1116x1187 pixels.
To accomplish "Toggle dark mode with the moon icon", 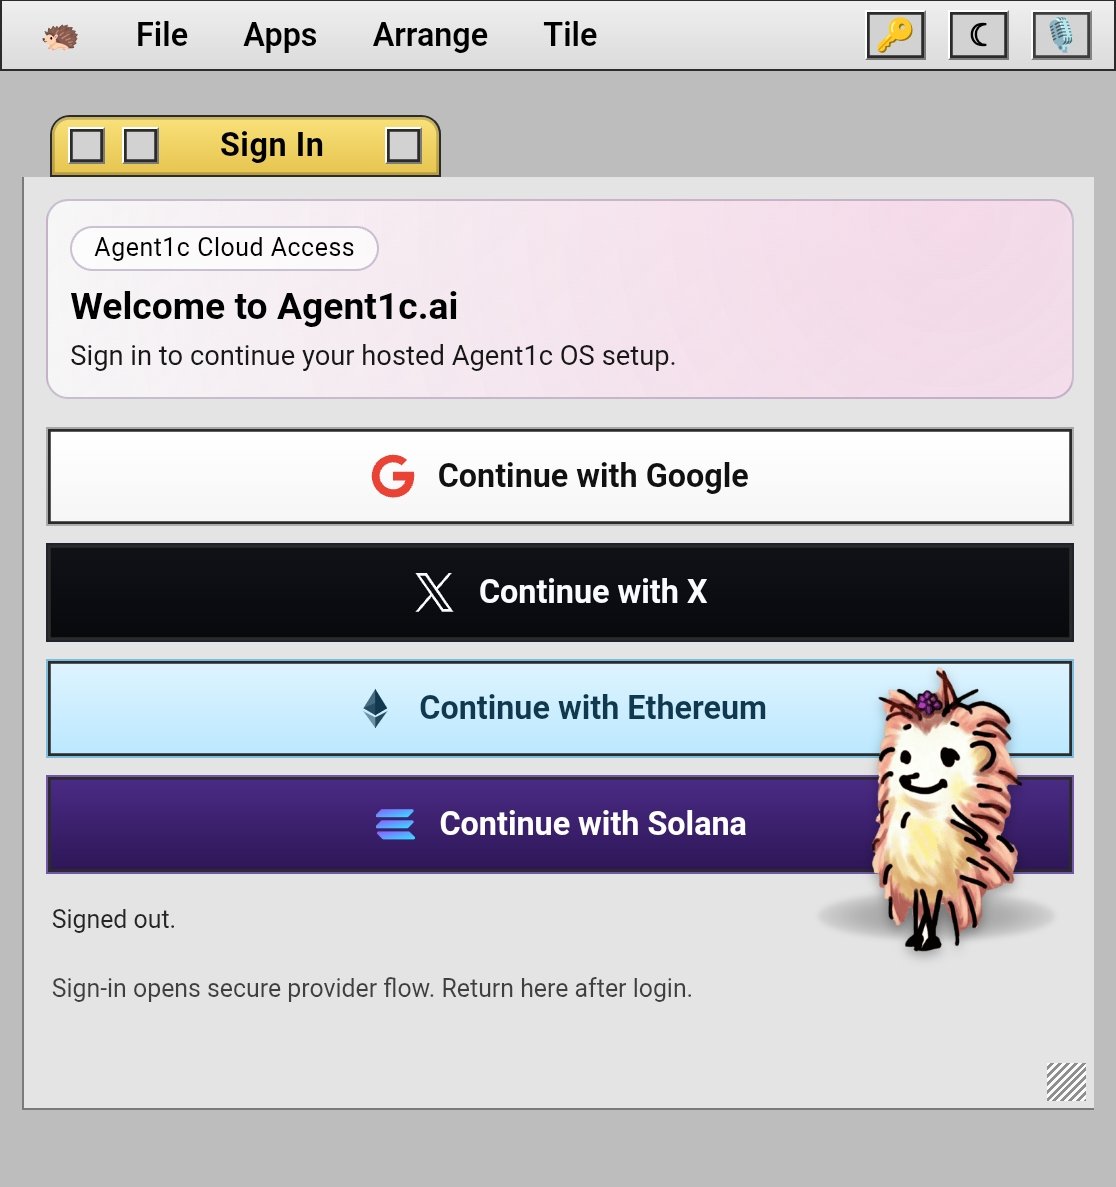I will point(978,35).
